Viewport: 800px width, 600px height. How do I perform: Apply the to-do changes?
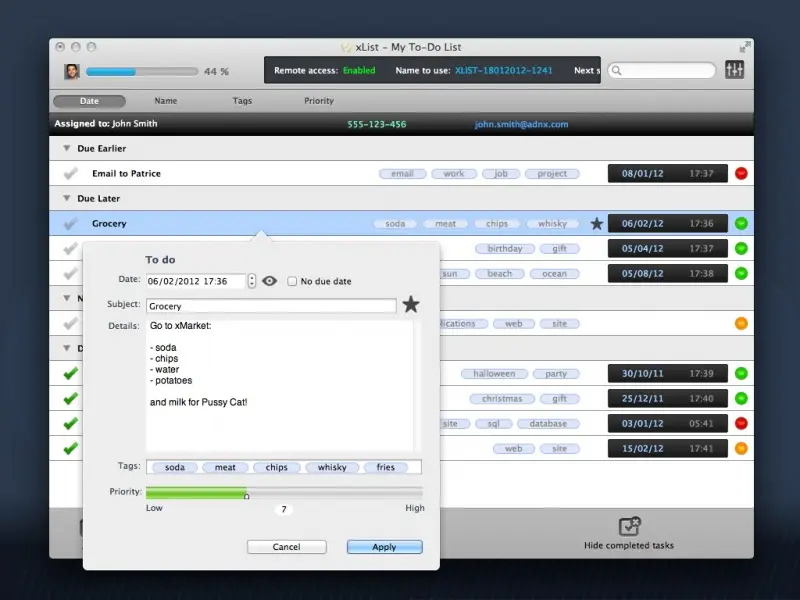tap(384, 547)
